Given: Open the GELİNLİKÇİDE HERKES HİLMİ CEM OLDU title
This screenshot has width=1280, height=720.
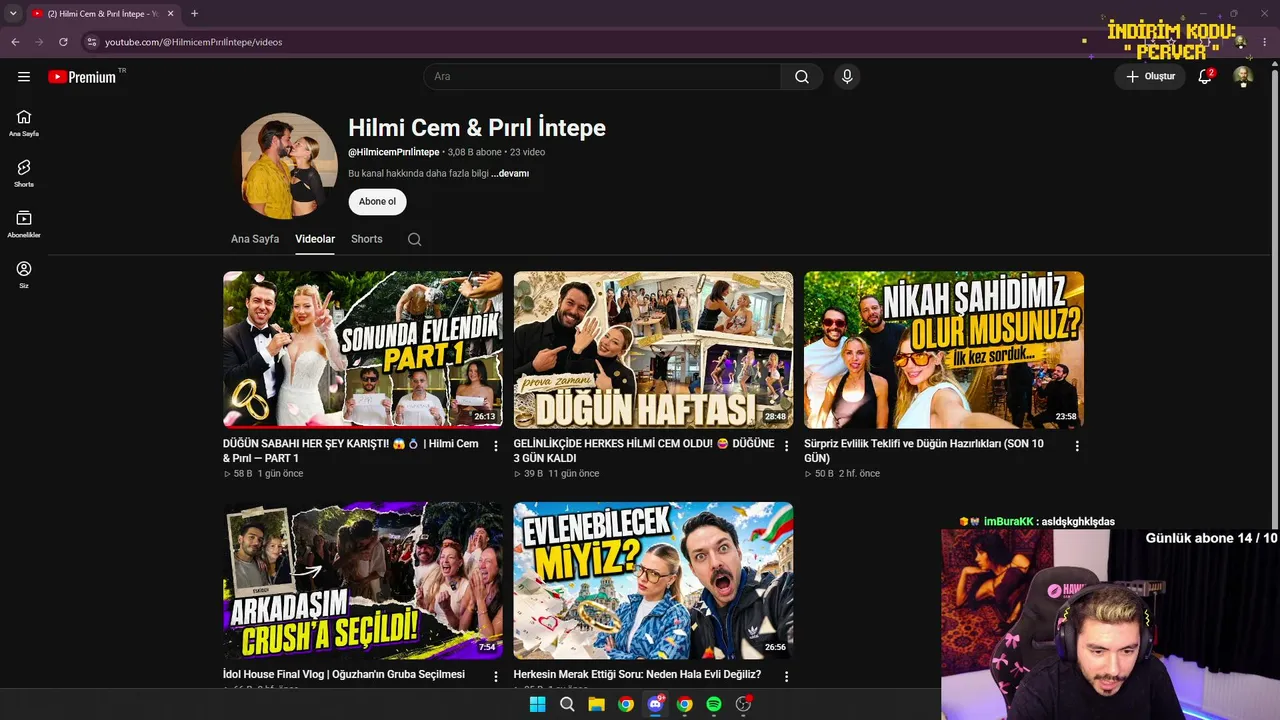Looking at the screenshot, I should pos(644,451).
